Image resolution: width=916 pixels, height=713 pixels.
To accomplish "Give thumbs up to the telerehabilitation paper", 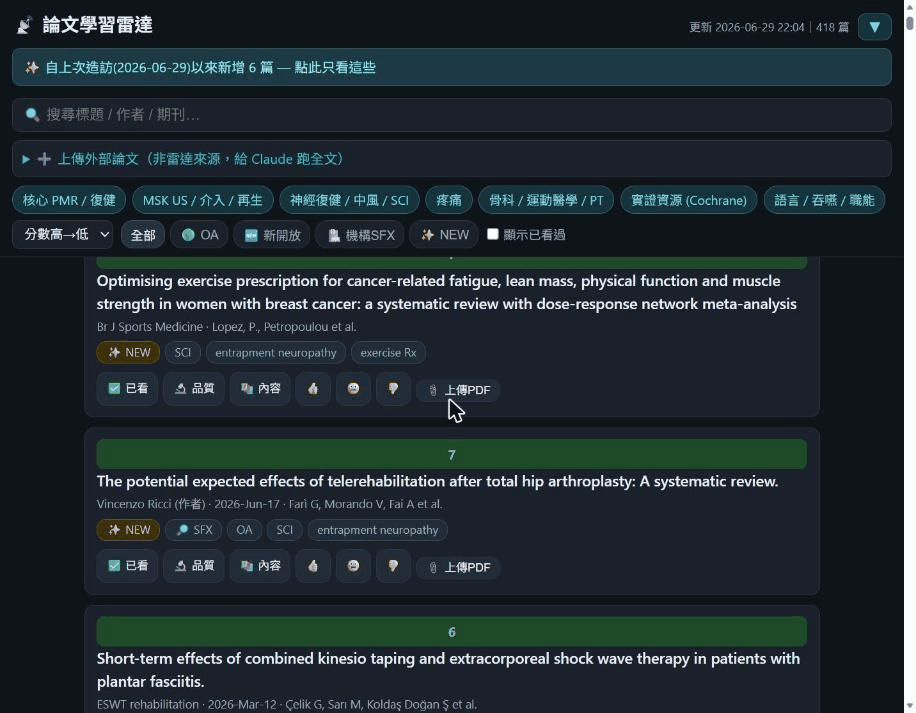I will point(313,566).
